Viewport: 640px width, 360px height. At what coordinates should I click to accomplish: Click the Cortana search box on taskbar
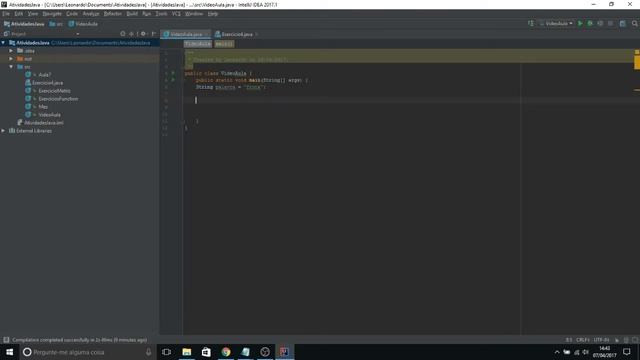88,352
